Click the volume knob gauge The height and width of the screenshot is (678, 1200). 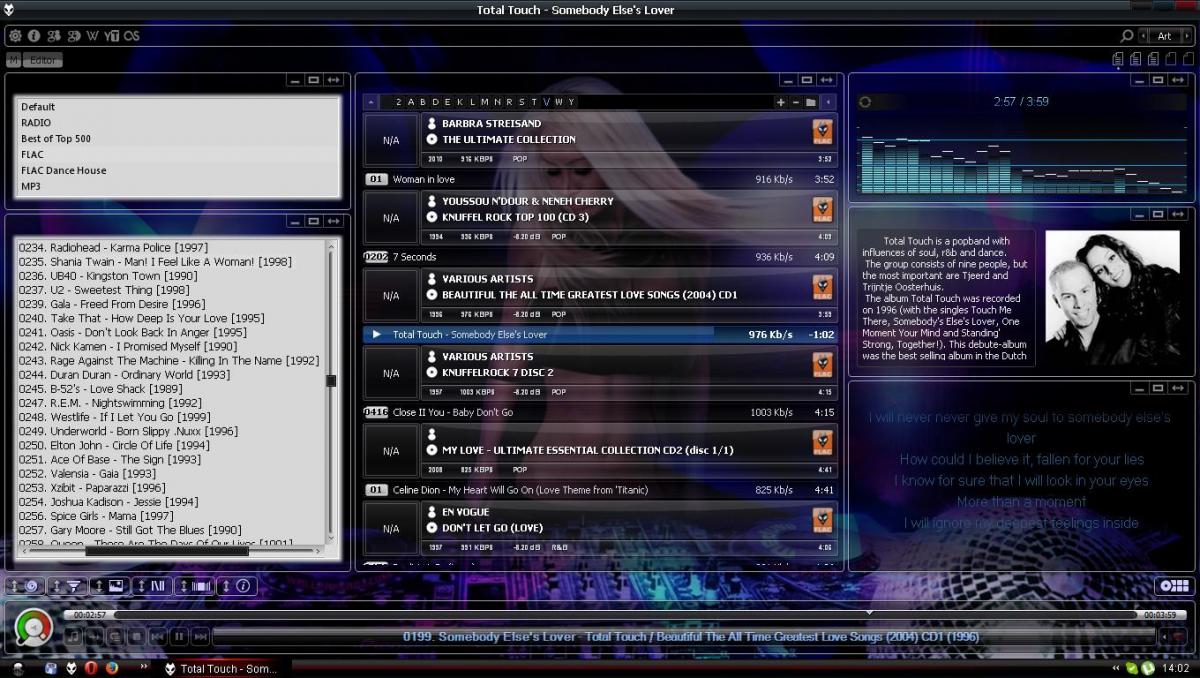34,628
